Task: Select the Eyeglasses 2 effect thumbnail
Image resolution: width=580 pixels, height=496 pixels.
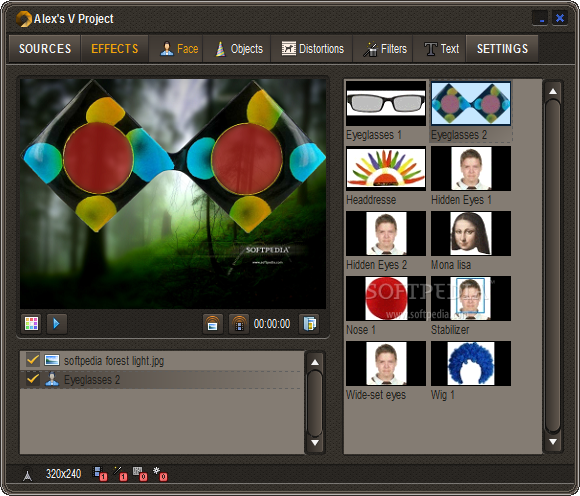Action: pyautogui.click(x=471, y=104)
